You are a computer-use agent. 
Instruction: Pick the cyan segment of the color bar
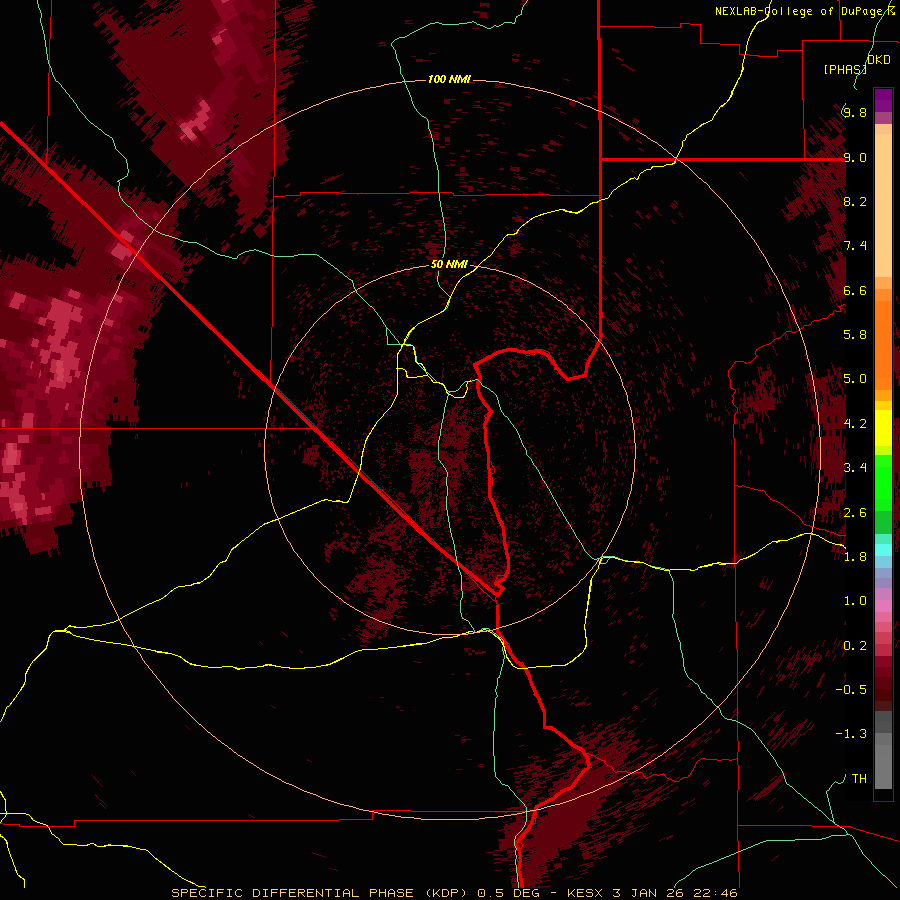(883, 550)
